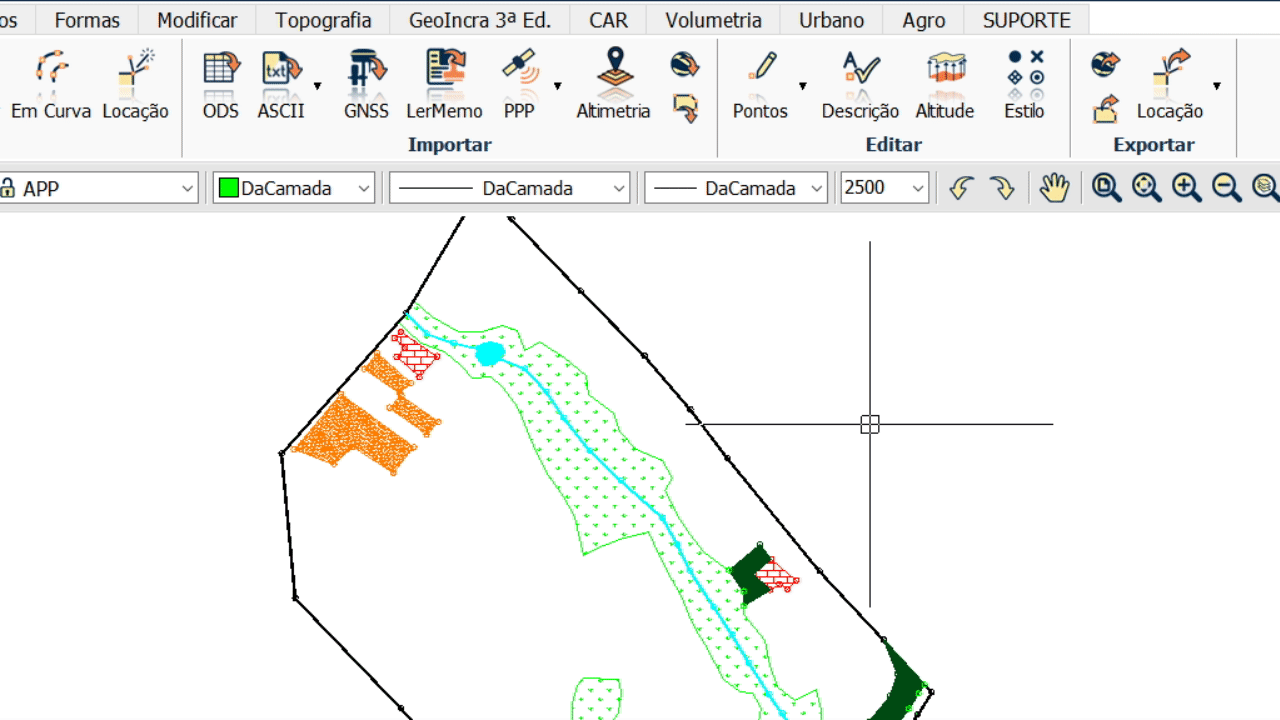The image size is (1280, 720).
Task: Click the PPP satellite icon
Action: click(519, 83)
